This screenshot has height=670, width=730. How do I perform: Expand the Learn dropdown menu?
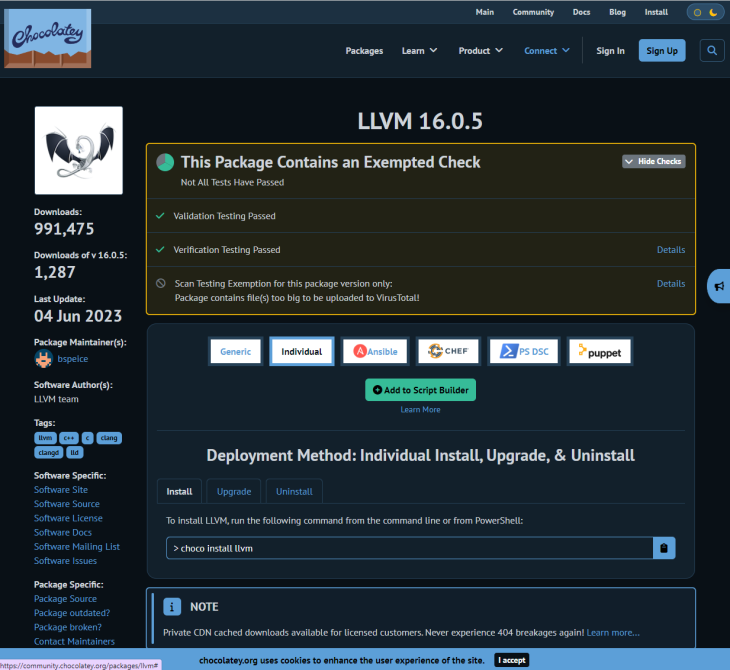click(419, 50)
